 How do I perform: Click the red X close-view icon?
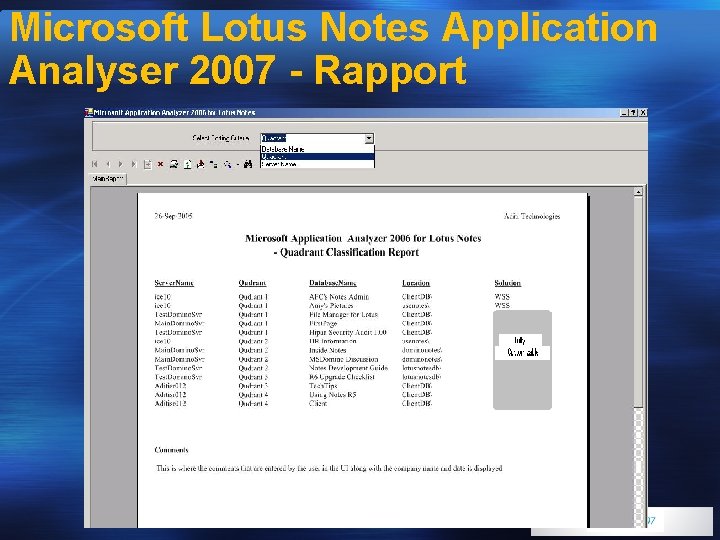click(x=160, y=164)
